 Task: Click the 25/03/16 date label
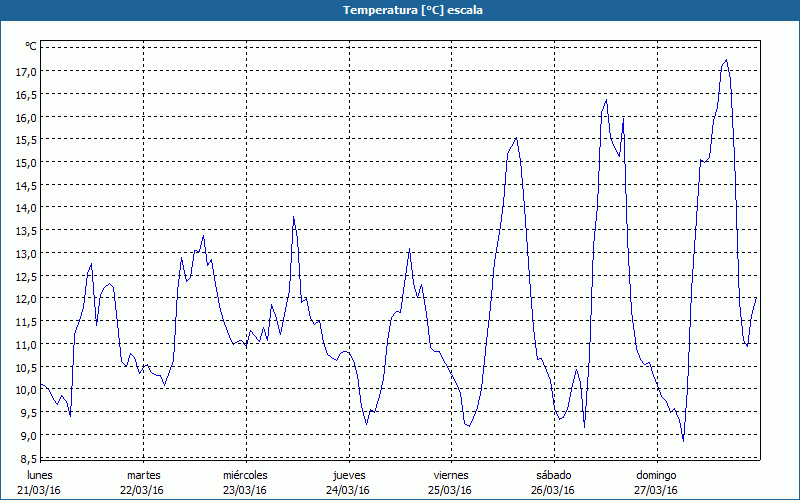pyautogui.click(x=450, y=490)
